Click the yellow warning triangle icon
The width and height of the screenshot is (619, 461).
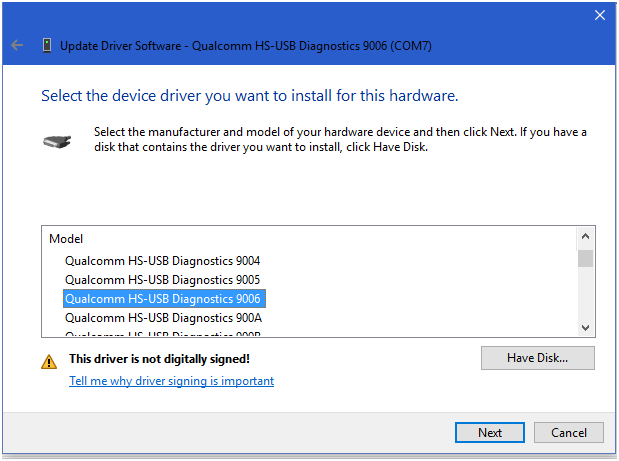[49, 360]
